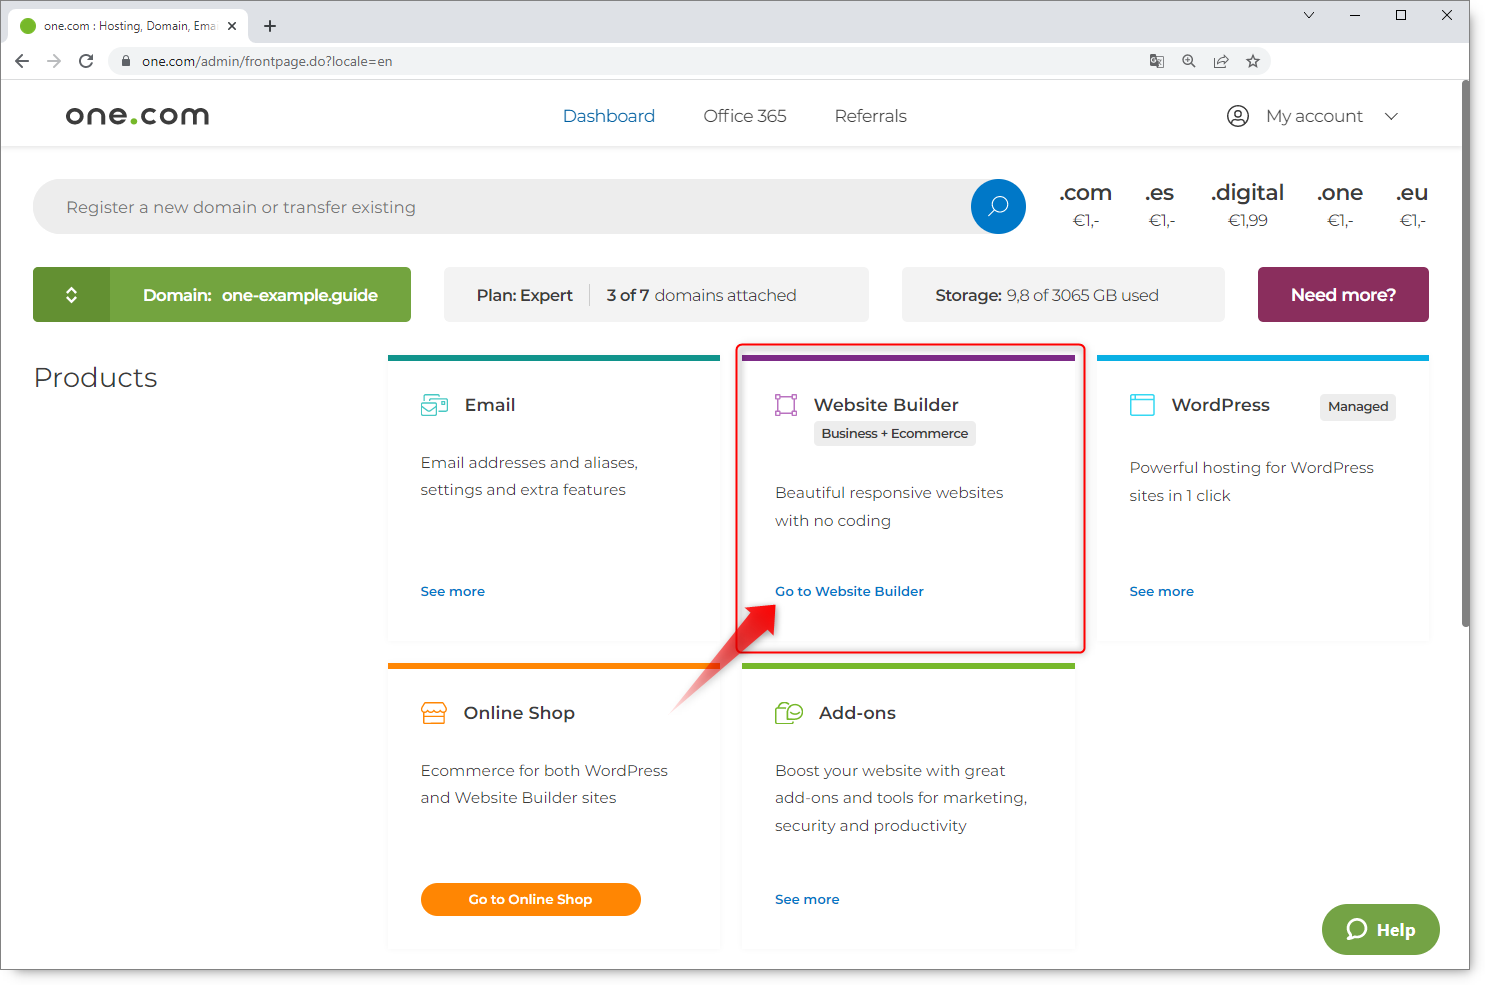The image size is (1485, 985).
Task: Click the Website Builder purple frame icon
Action: point(786,405)
